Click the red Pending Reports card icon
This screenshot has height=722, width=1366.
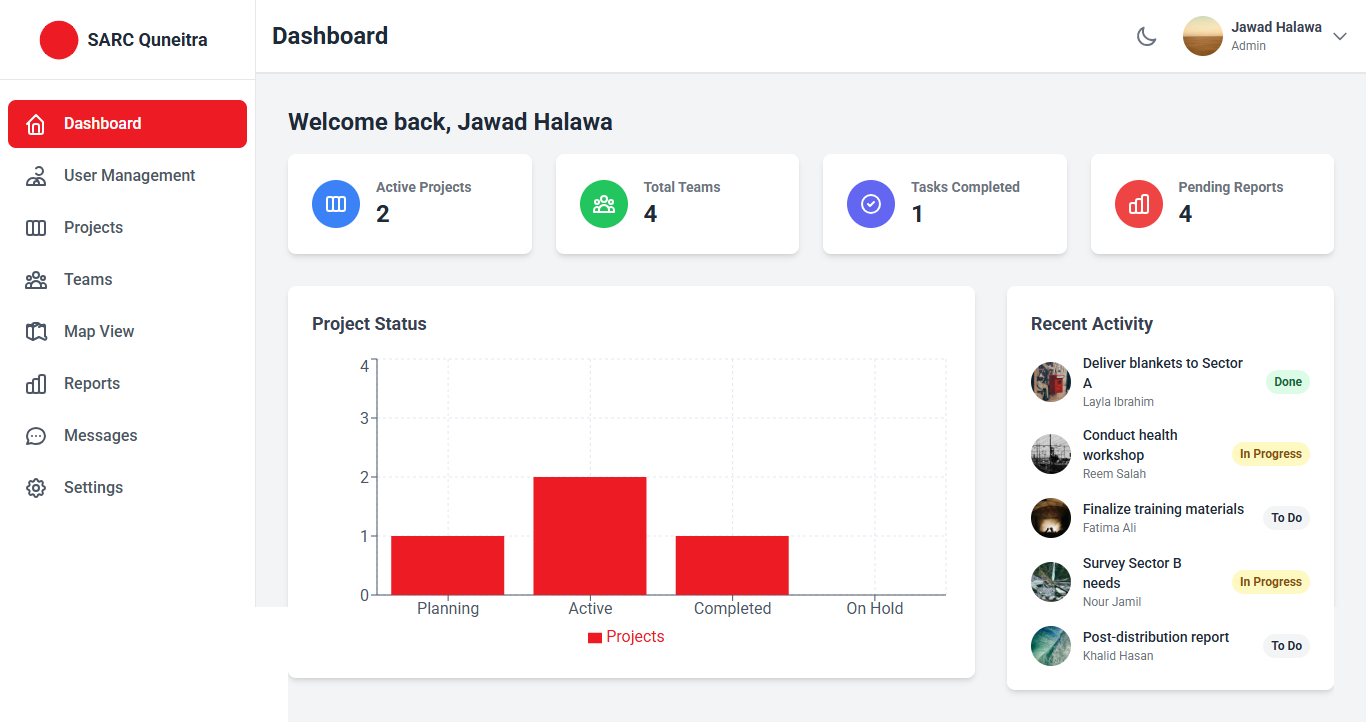coord(1139,204)
